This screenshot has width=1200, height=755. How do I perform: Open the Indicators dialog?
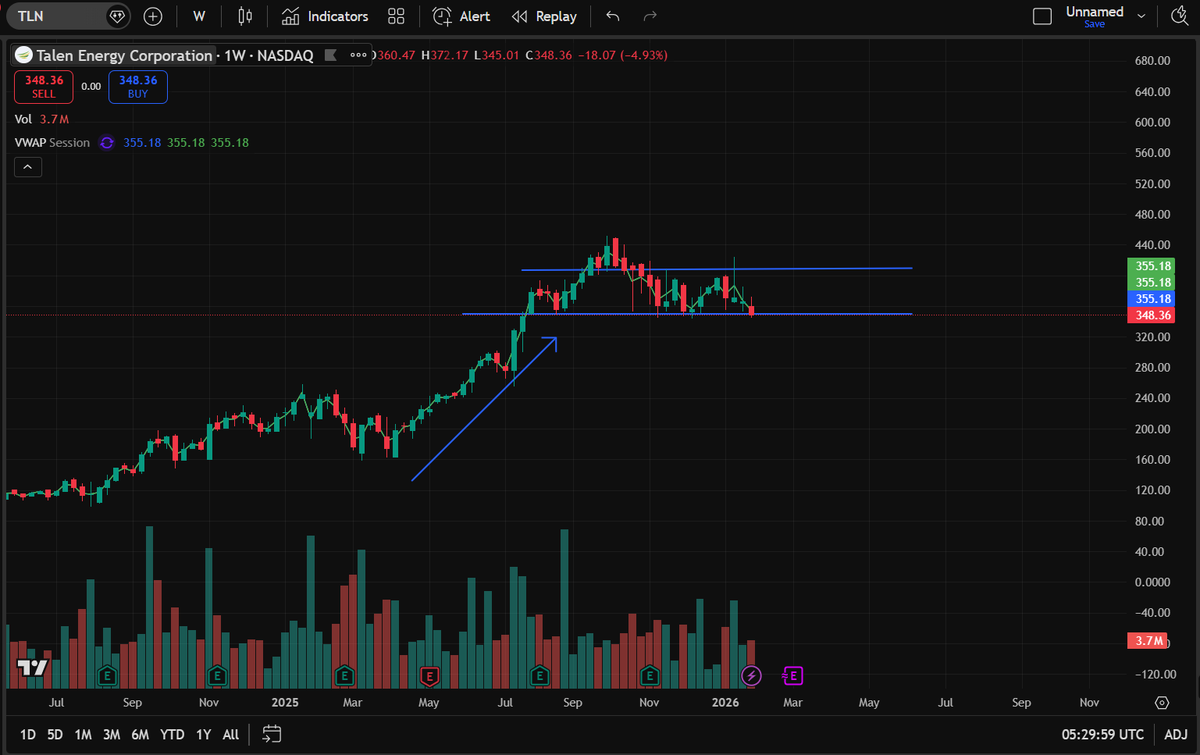tap(325, 16)
